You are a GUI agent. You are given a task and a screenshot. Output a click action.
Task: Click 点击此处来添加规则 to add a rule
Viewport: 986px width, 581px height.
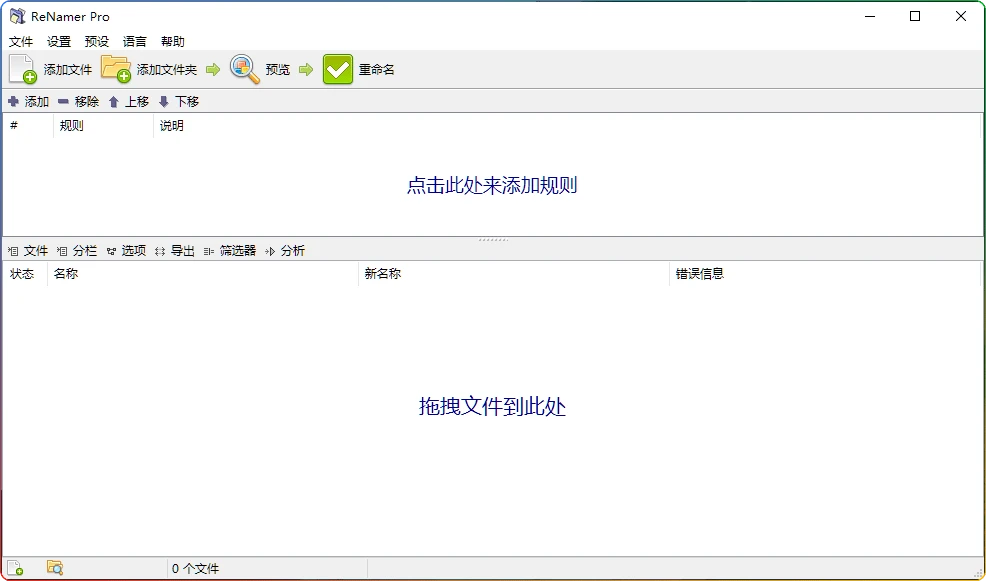tap(491, 185)
